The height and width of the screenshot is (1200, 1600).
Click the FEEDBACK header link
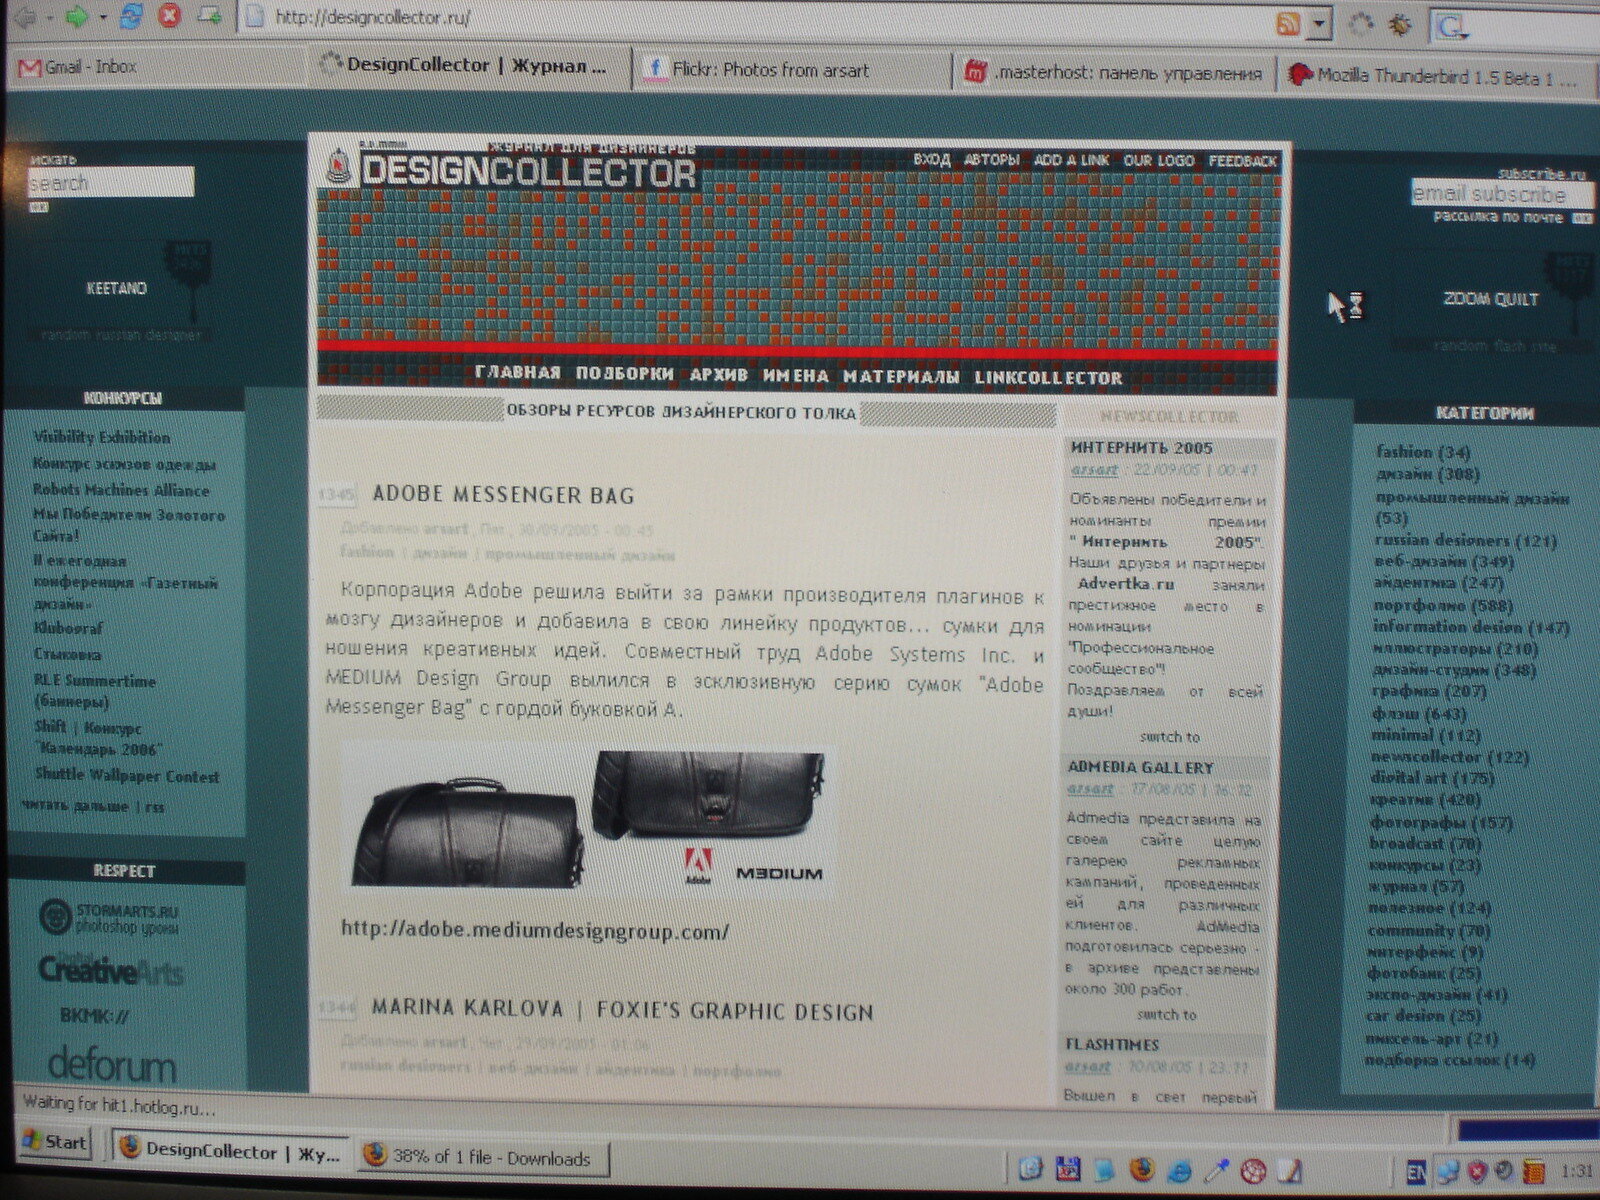point(1242,161)
